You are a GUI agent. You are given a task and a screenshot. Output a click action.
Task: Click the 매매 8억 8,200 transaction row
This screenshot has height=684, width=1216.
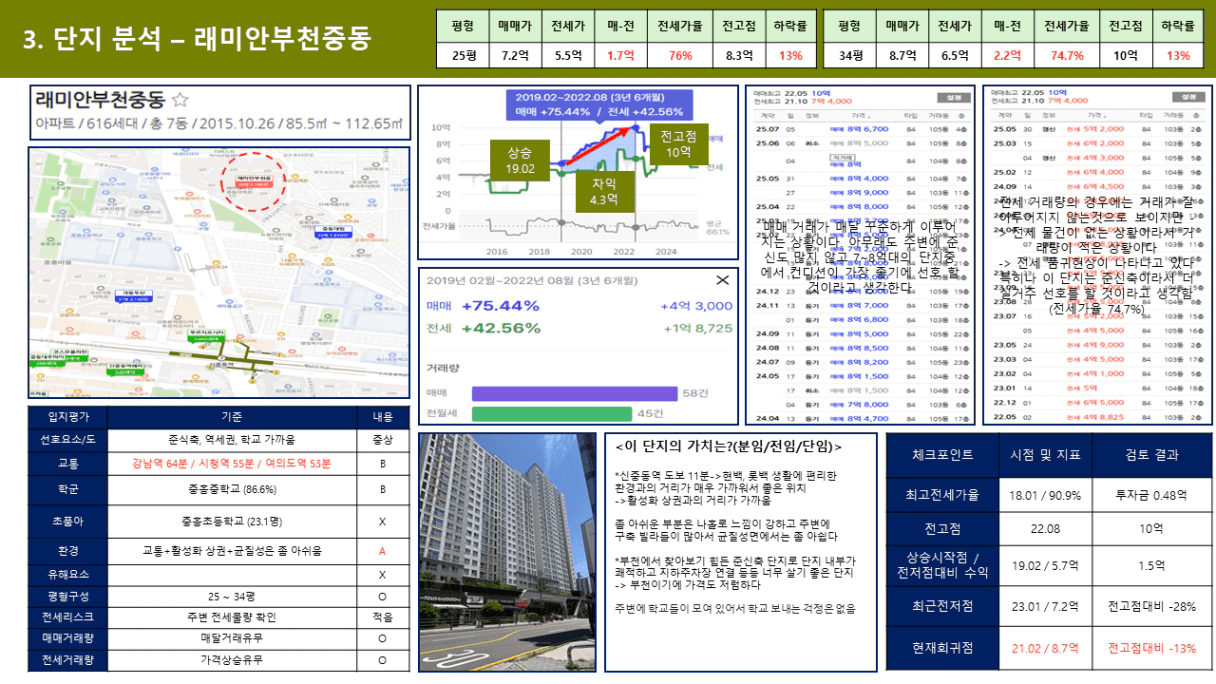(x=861, y=362)
